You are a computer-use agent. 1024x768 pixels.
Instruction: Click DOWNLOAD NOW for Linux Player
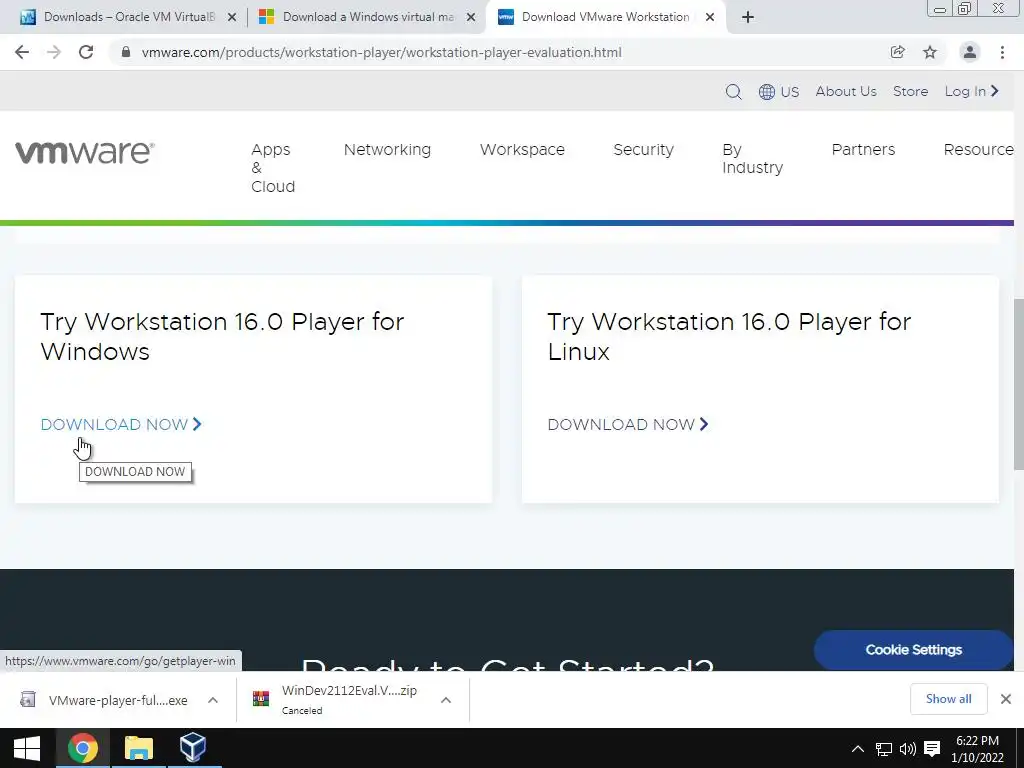coord(628,424)
